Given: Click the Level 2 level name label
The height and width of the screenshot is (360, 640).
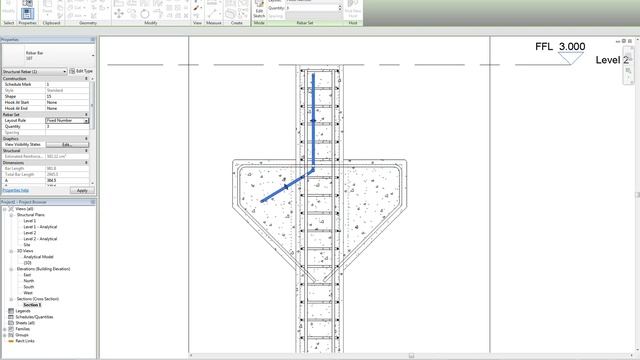Looking at the screenshot, I should (x=612, y=60).
